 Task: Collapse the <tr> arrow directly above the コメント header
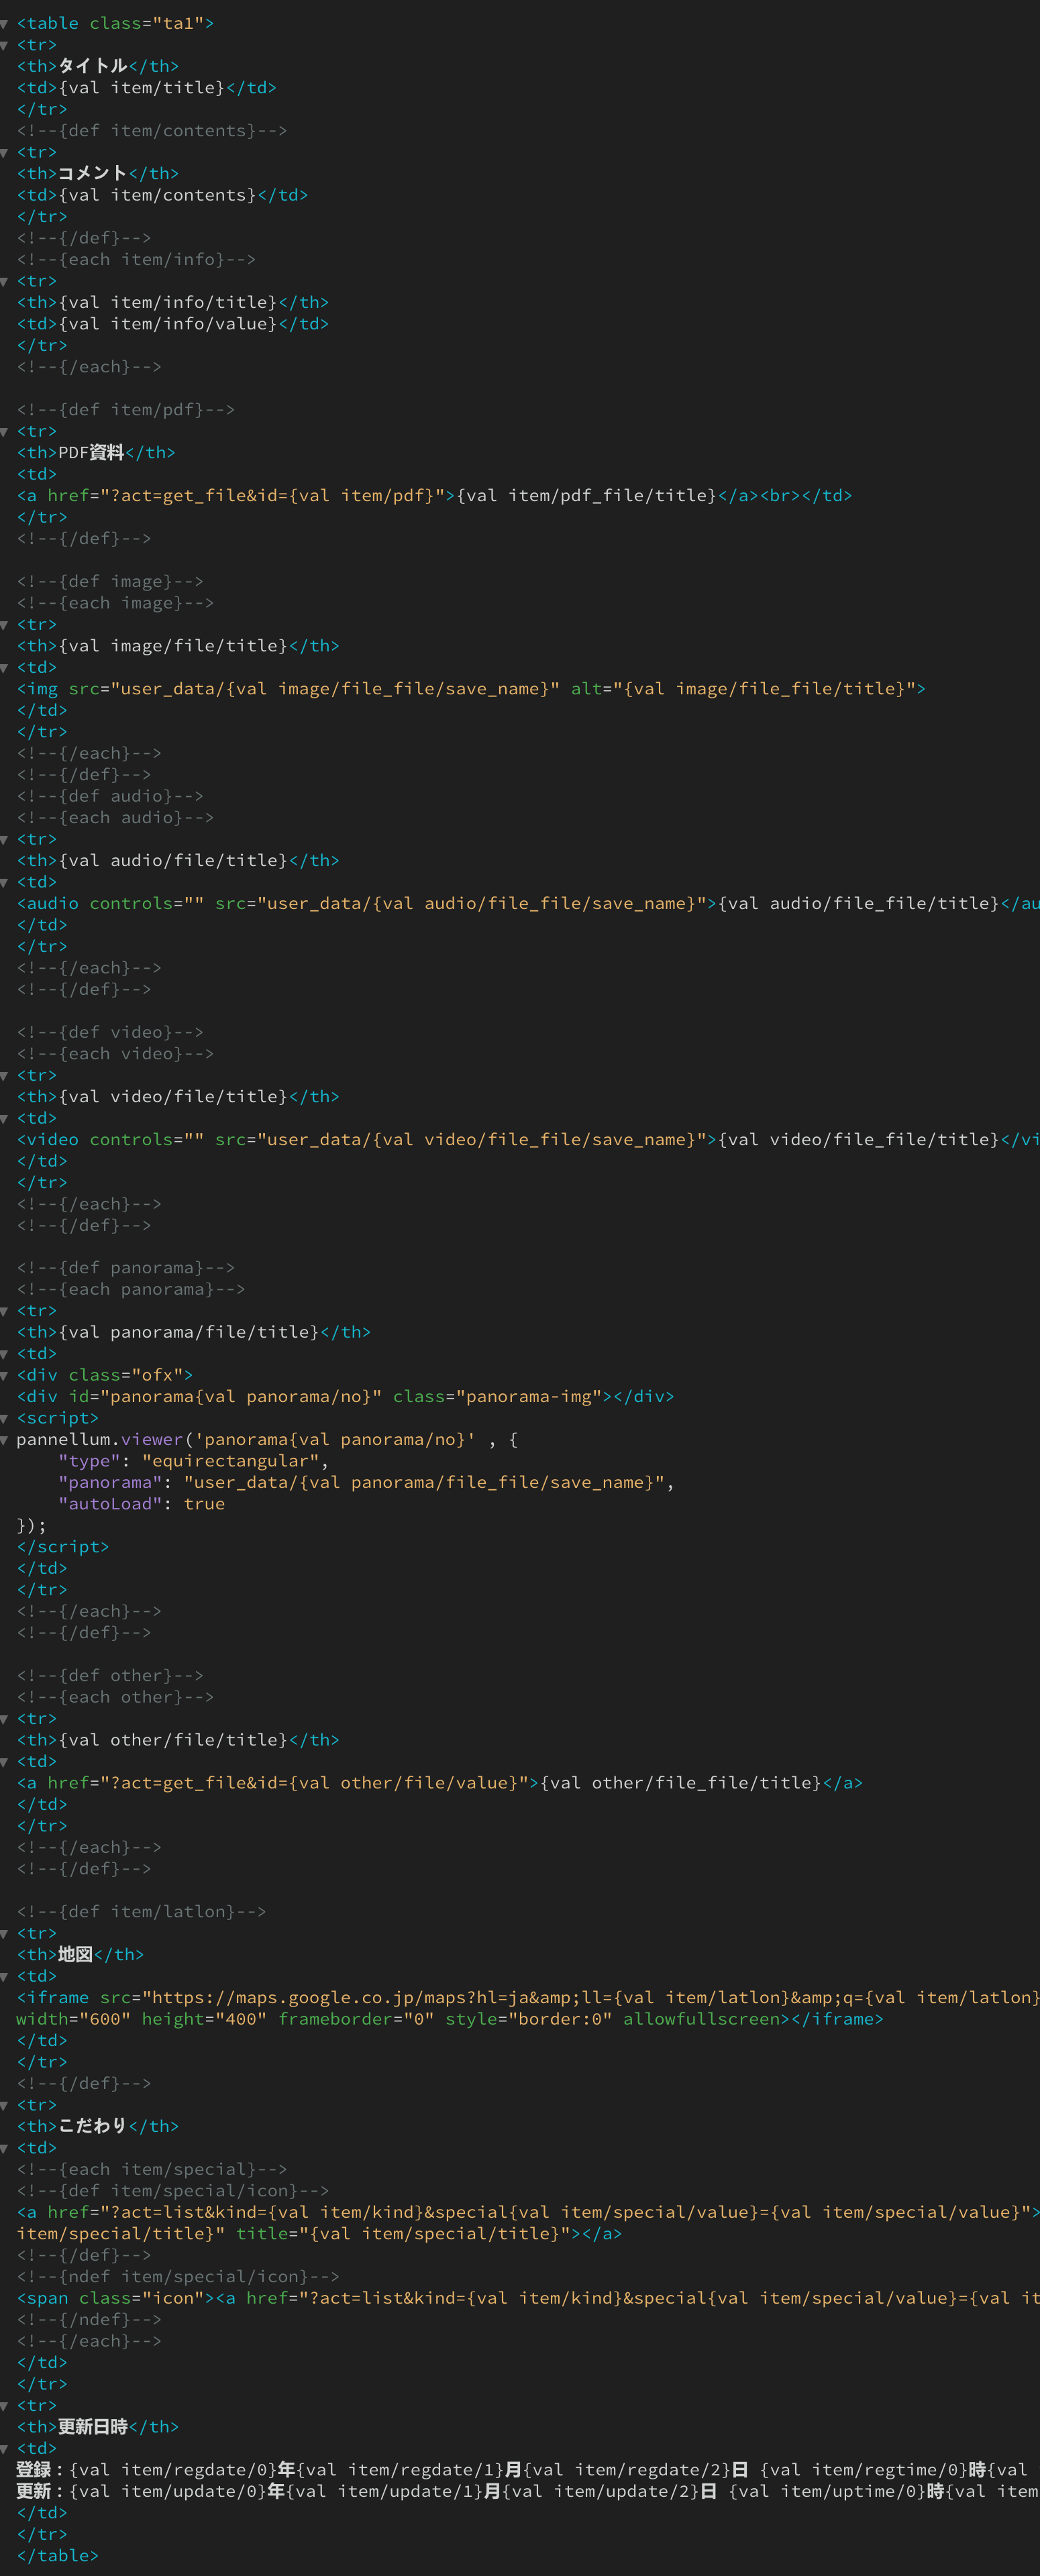tap(5, 152)
